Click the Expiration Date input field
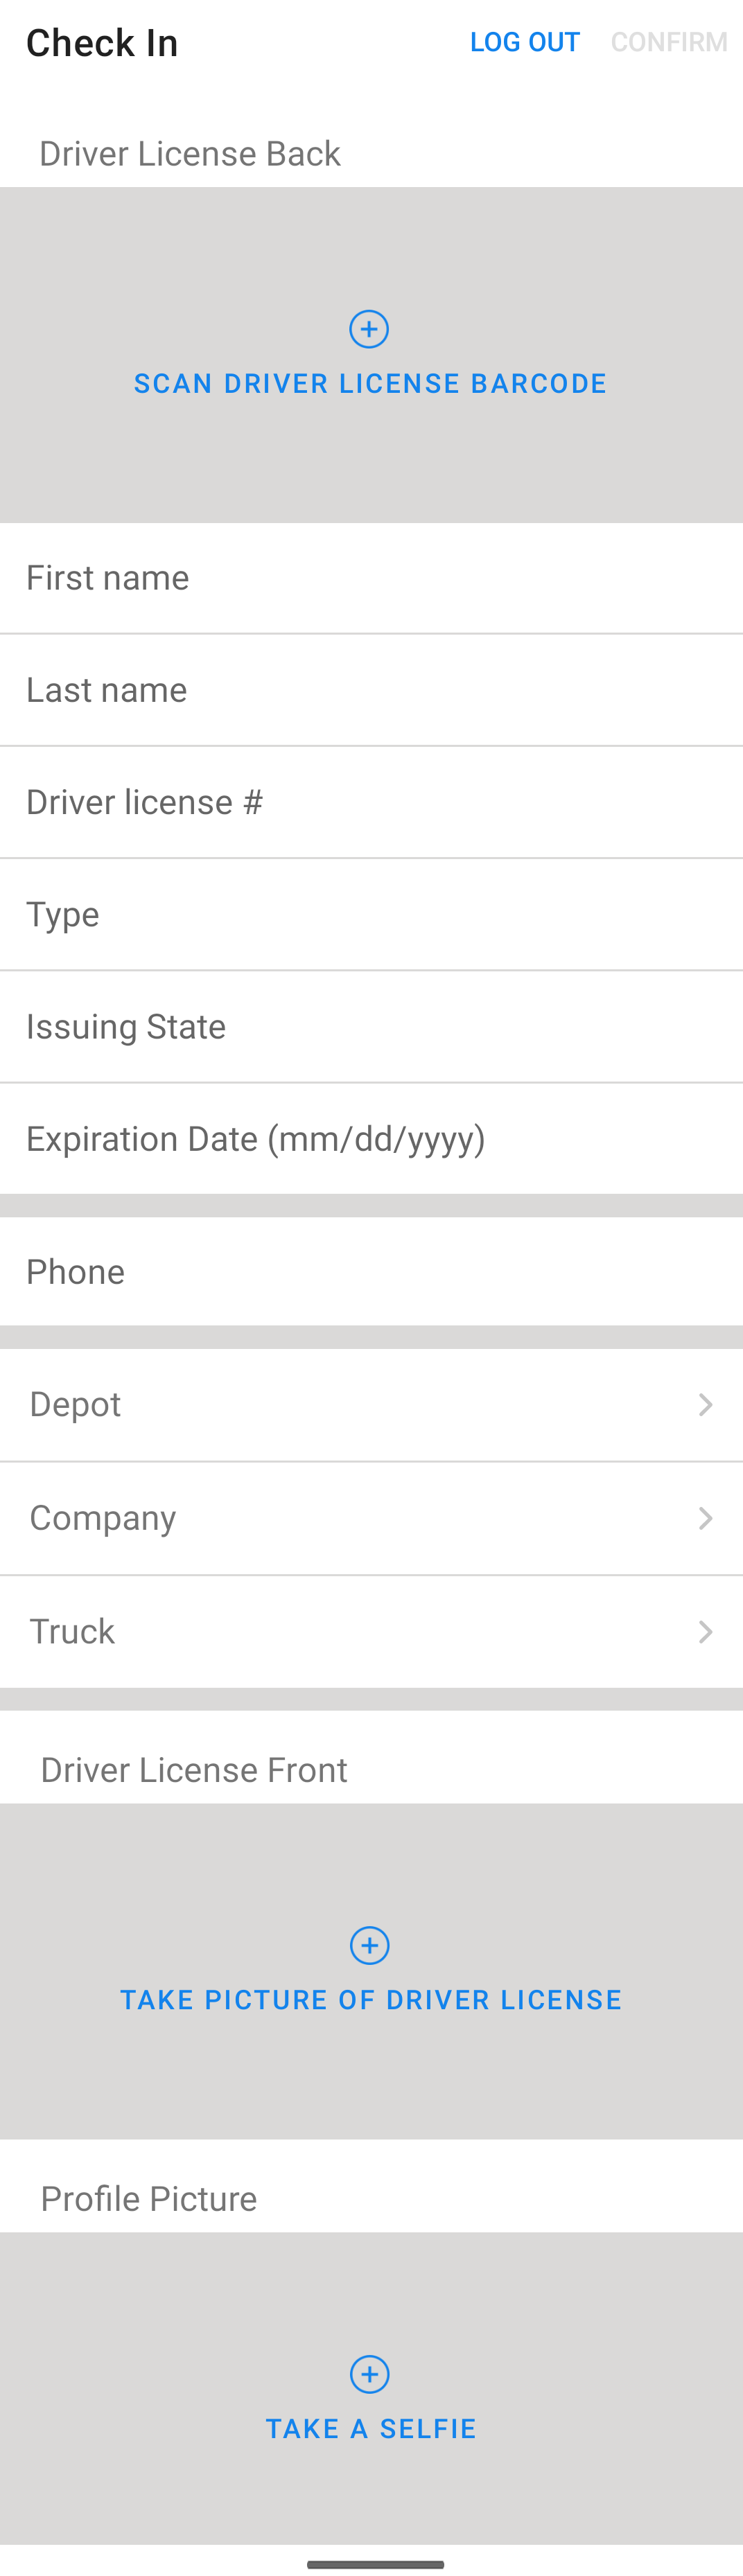This screenshot has width=743, height=2576. point(371,1139)
